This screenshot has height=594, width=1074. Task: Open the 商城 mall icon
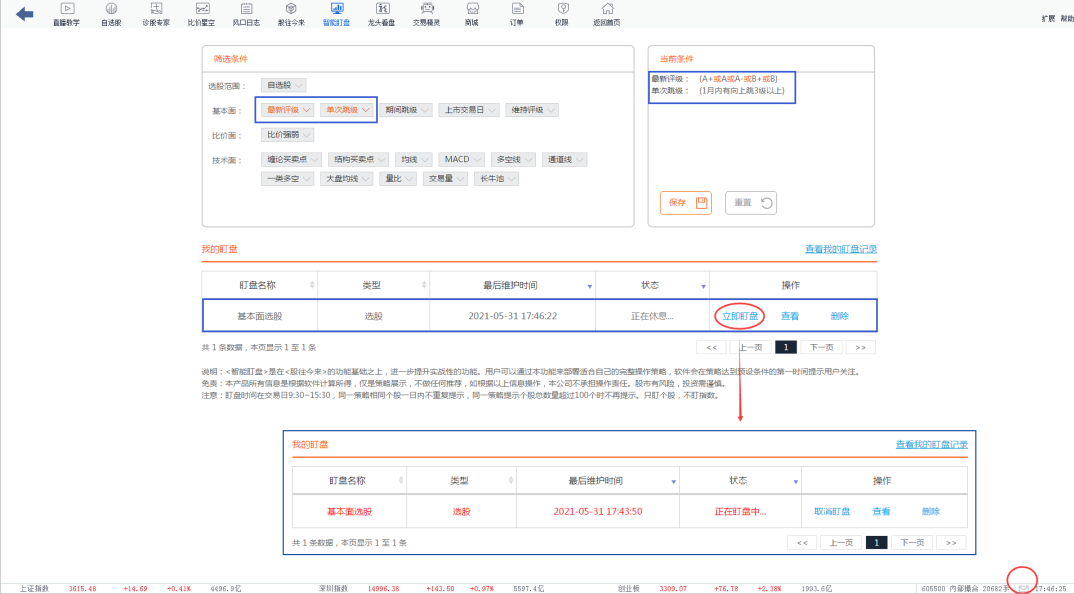pos(471,13)
